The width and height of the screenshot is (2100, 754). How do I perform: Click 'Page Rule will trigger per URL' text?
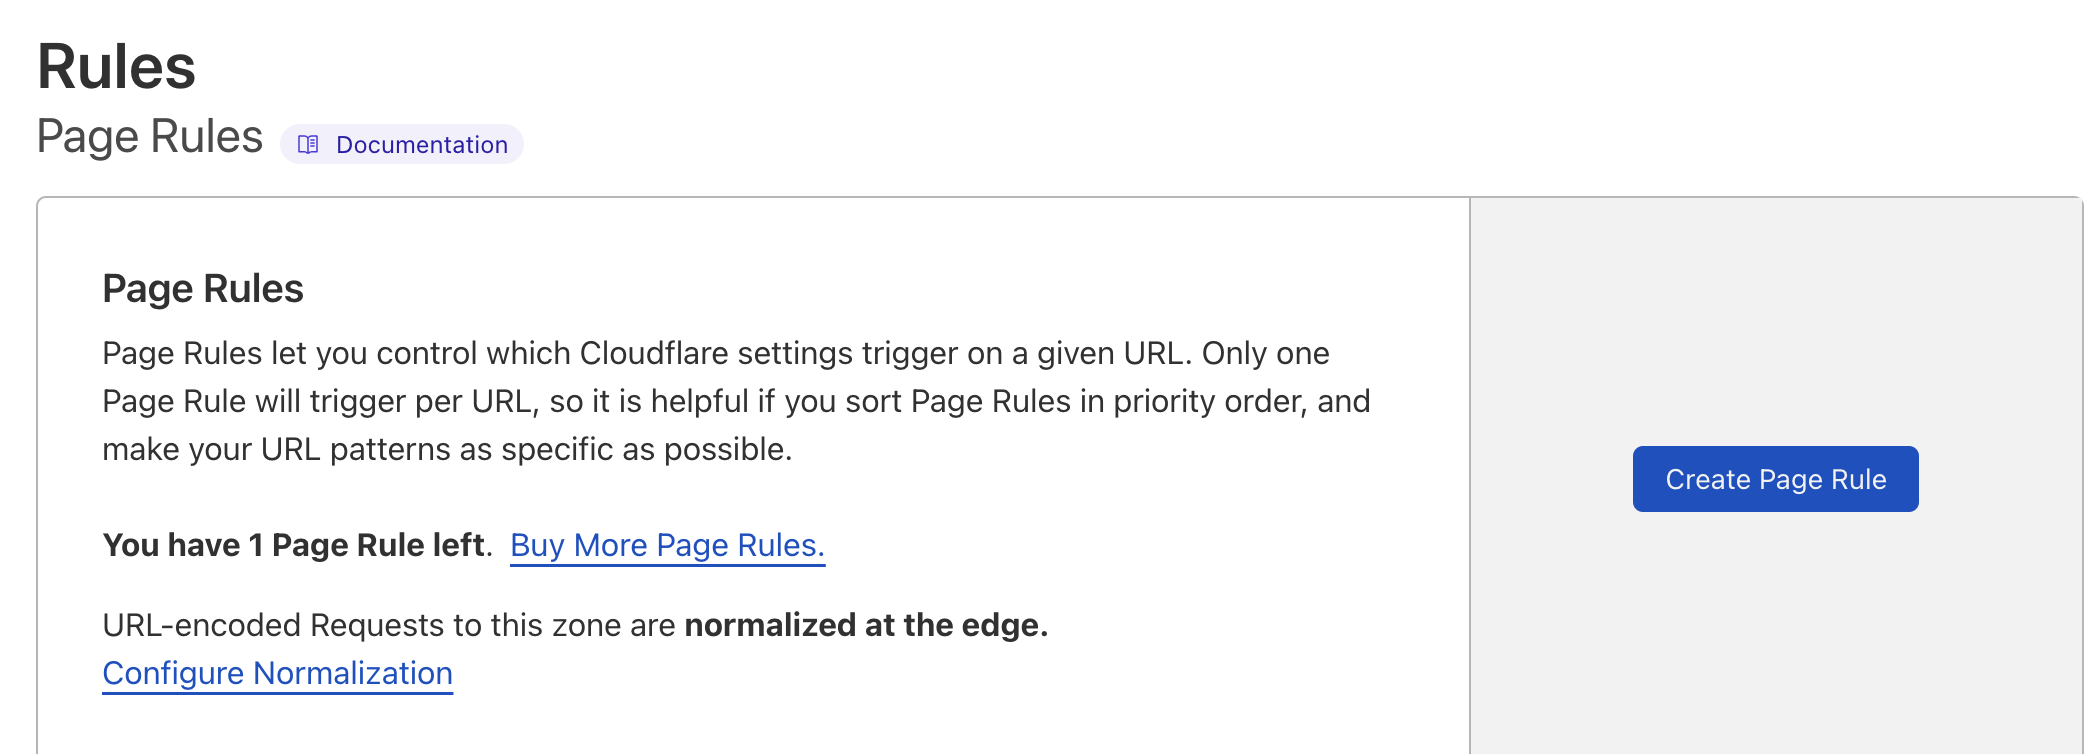click(317, 401)
